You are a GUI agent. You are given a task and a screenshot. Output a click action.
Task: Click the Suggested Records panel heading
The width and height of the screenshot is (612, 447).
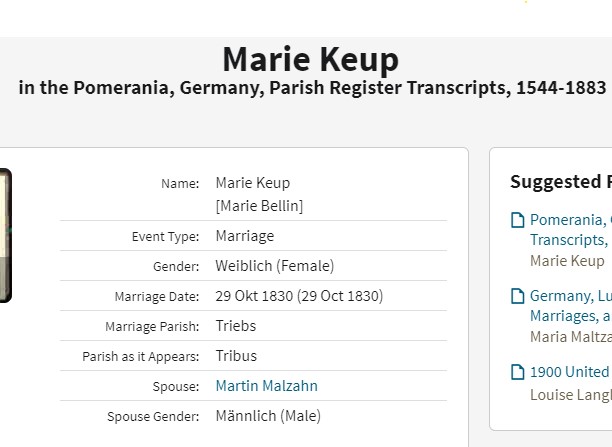(x=561, y=182)
